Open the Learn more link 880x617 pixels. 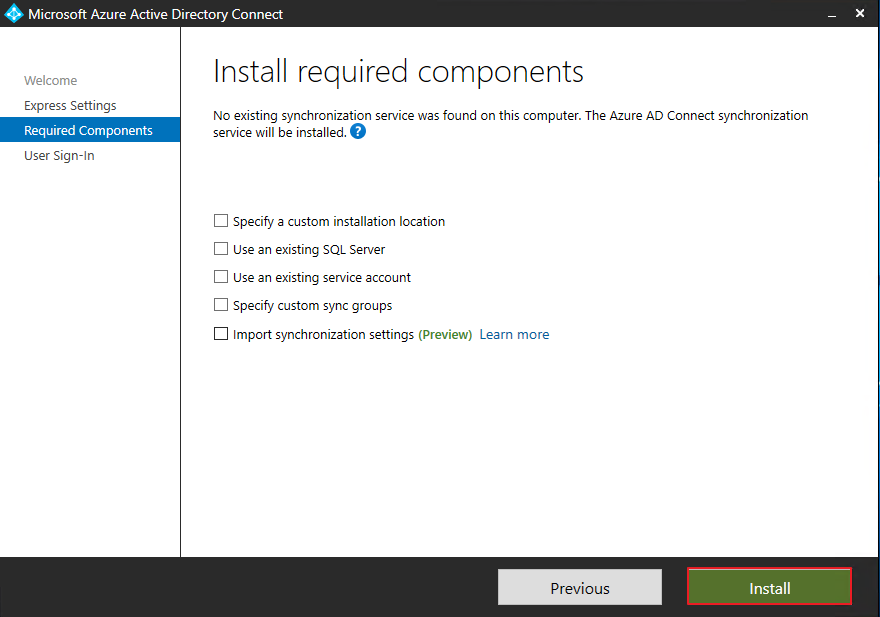tap(514, 335)
